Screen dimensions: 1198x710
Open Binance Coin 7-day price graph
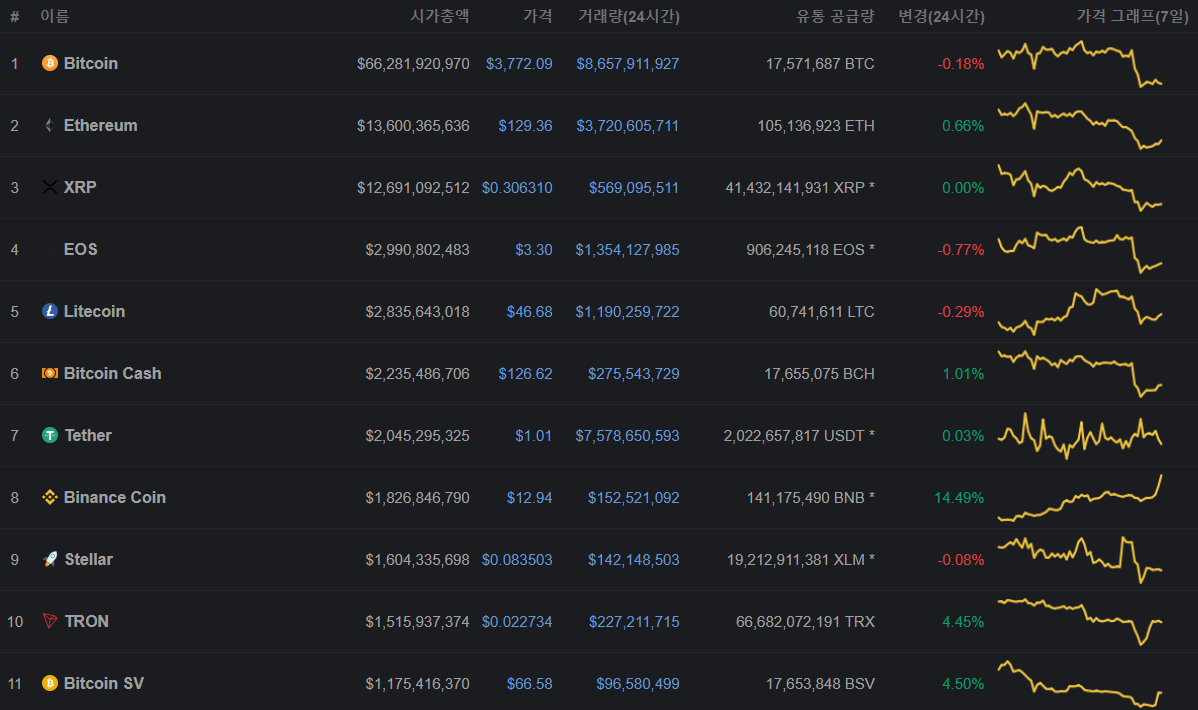[x=1080, y=498]
